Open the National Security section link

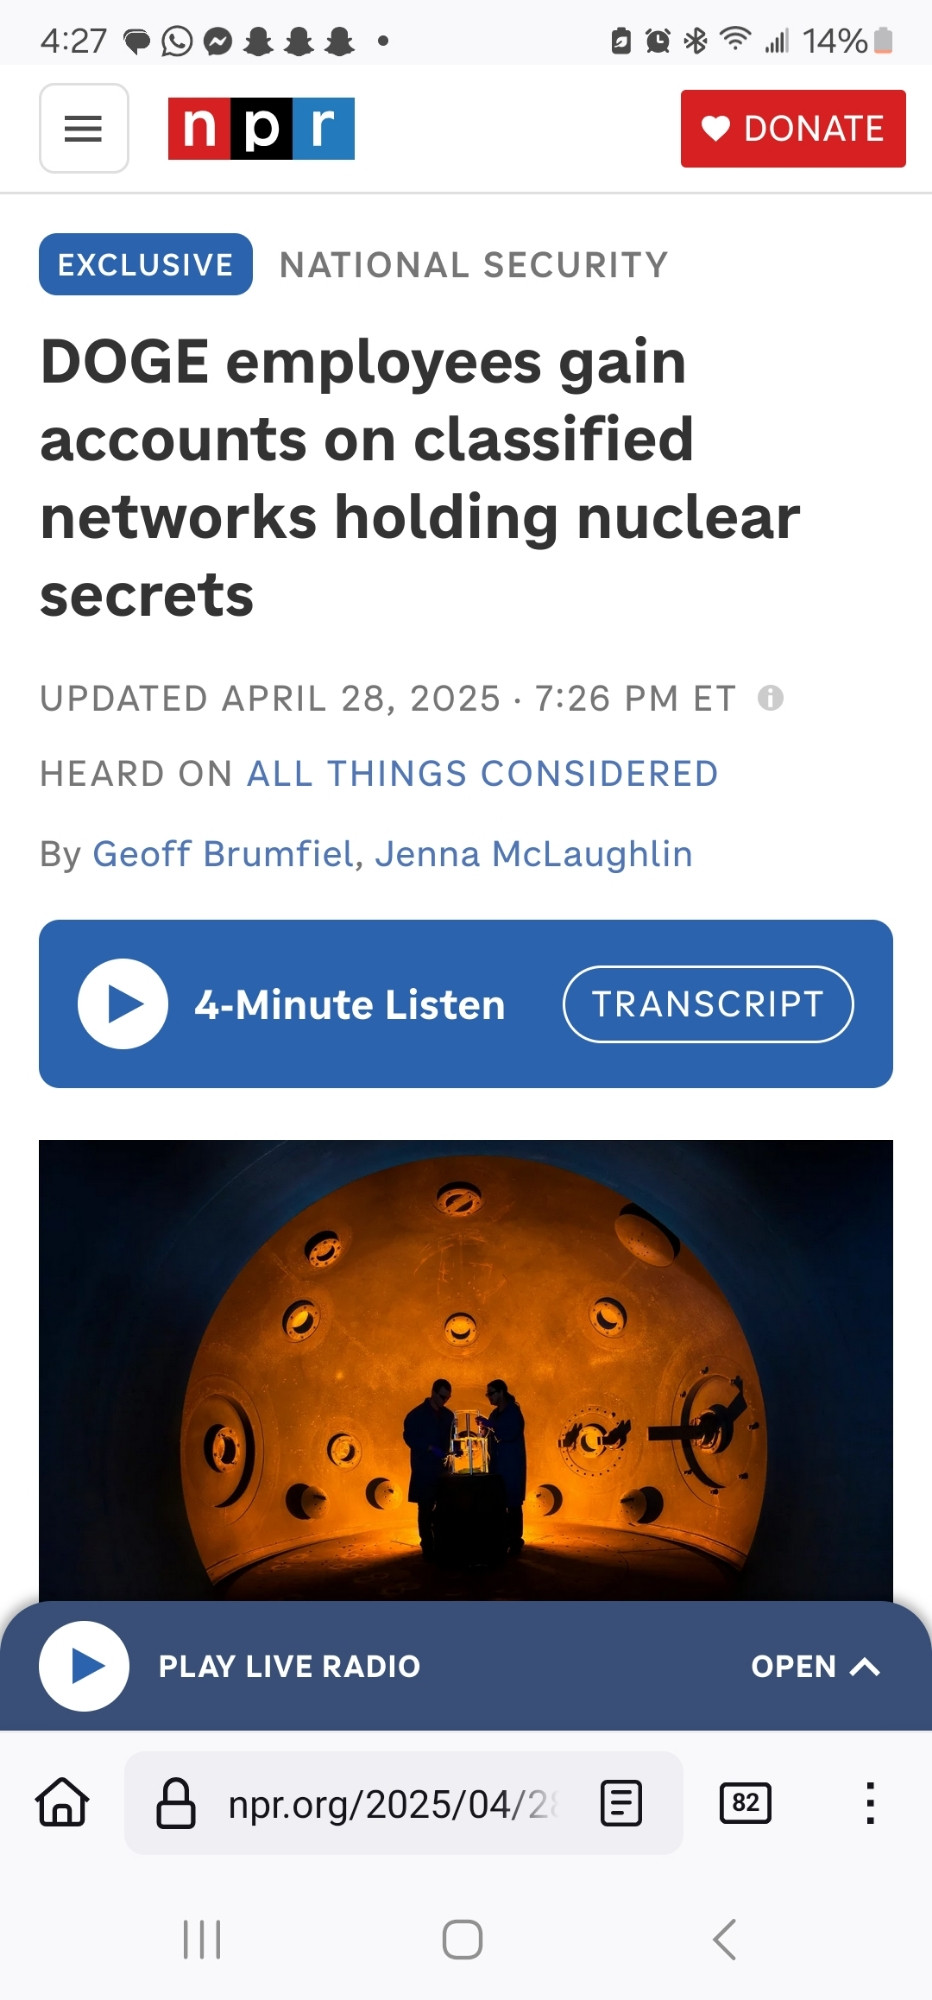474,265
